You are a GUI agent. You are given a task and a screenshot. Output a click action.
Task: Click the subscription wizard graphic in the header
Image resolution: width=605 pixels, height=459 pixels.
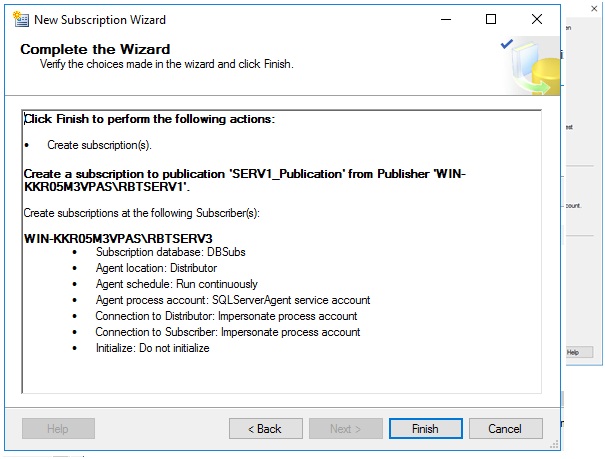529,70
